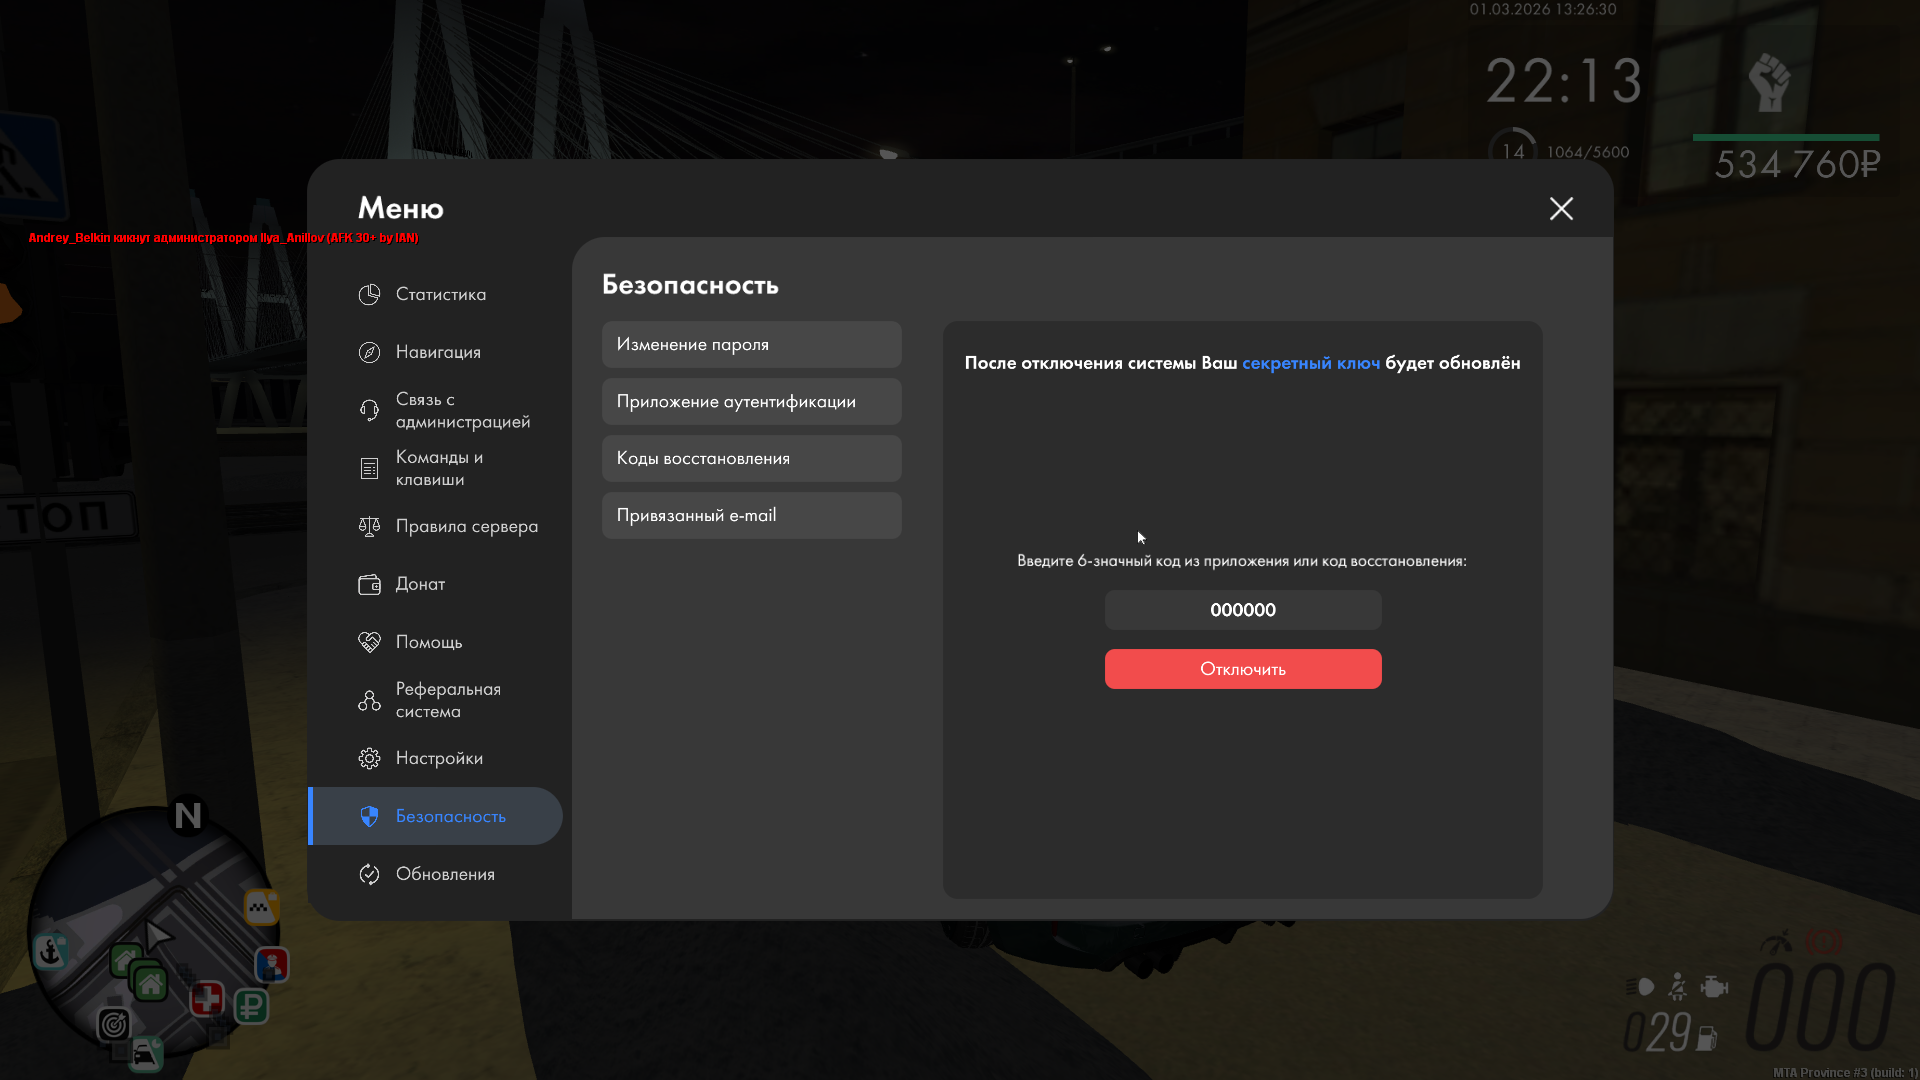Close the Меню window with X
1920x1080 pixels.
click(x=1560, y=208)
